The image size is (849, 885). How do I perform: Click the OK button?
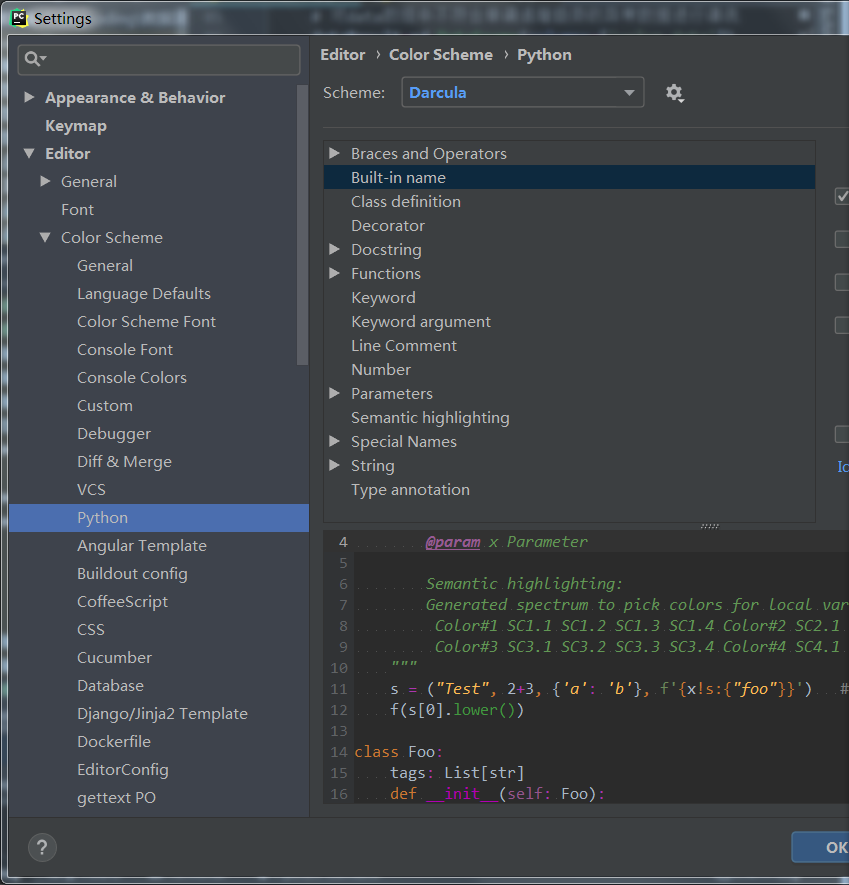[x=821, y=847]
